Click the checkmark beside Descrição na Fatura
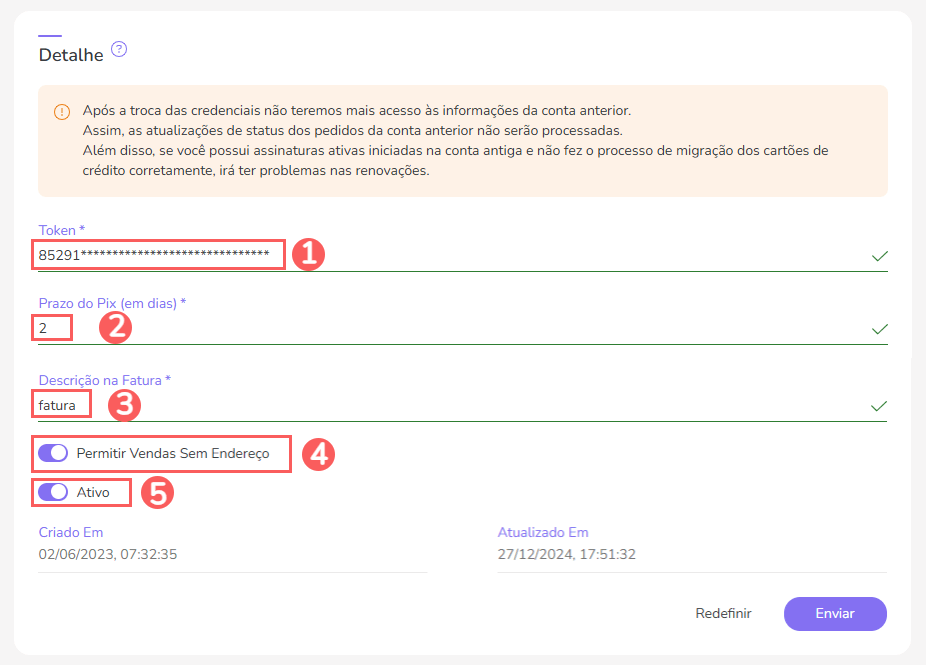The height and width of the screenshot is (665, 926). tap(878, 406)
